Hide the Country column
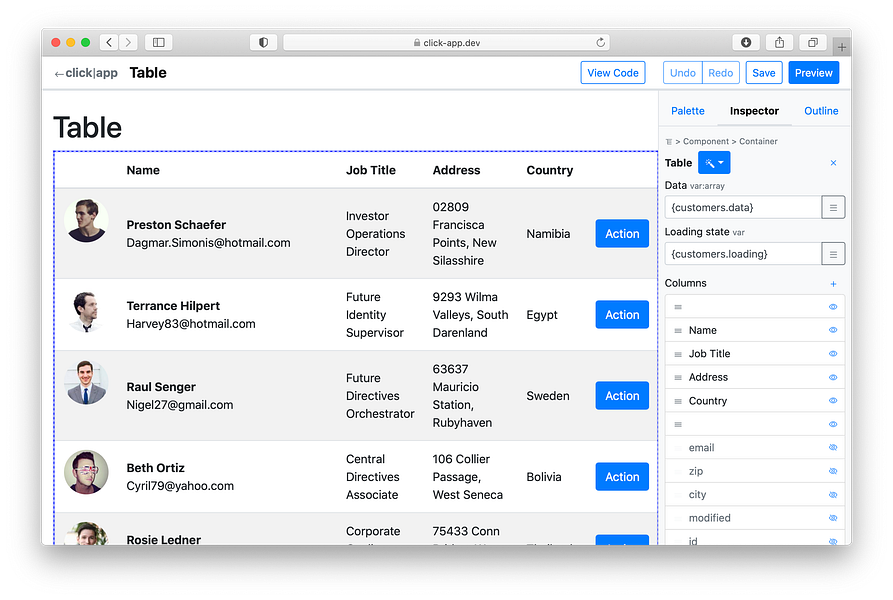Viewport: 893px width, 600px height. [833, 401]
